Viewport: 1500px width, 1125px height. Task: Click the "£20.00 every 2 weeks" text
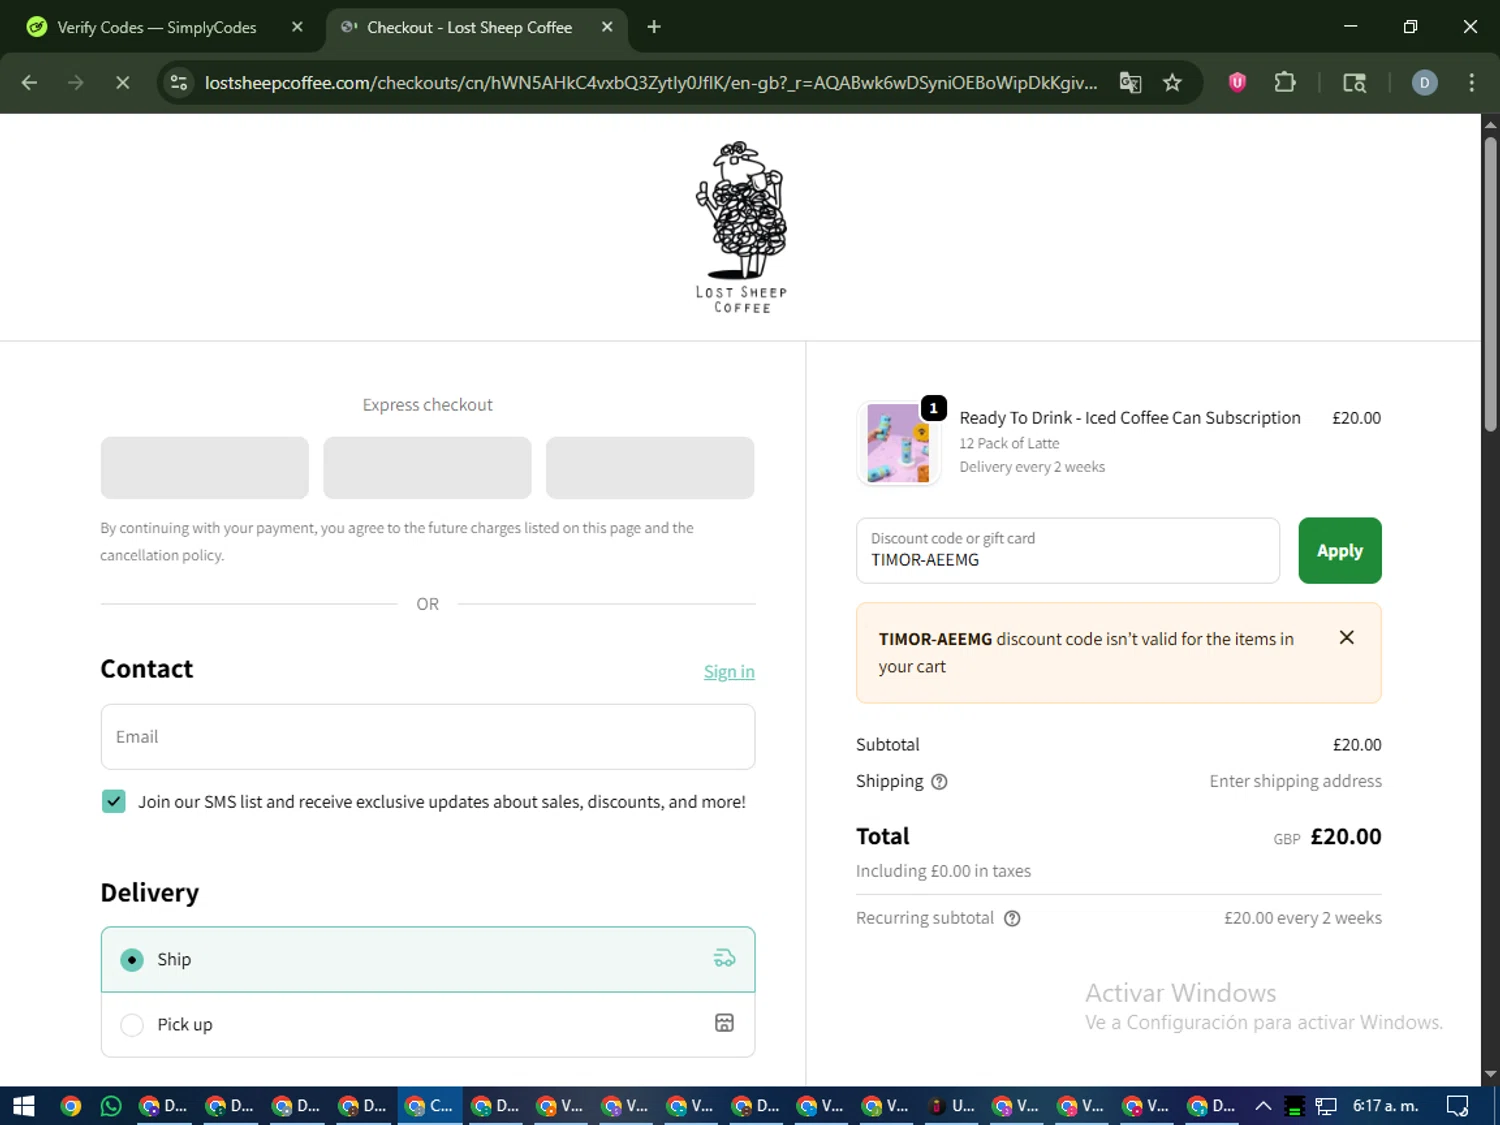click(x=1303, y=918)
